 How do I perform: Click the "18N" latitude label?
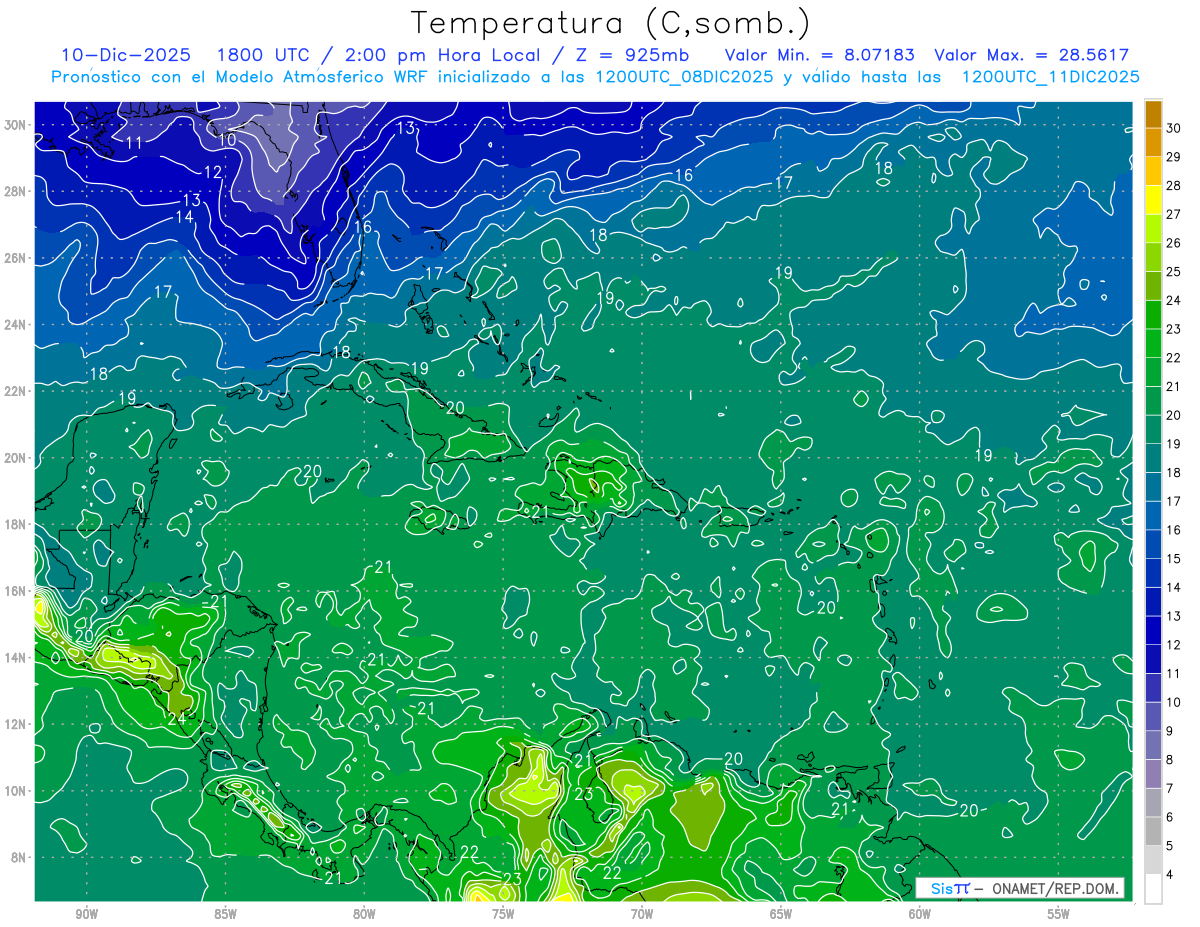tap(17, 524)
